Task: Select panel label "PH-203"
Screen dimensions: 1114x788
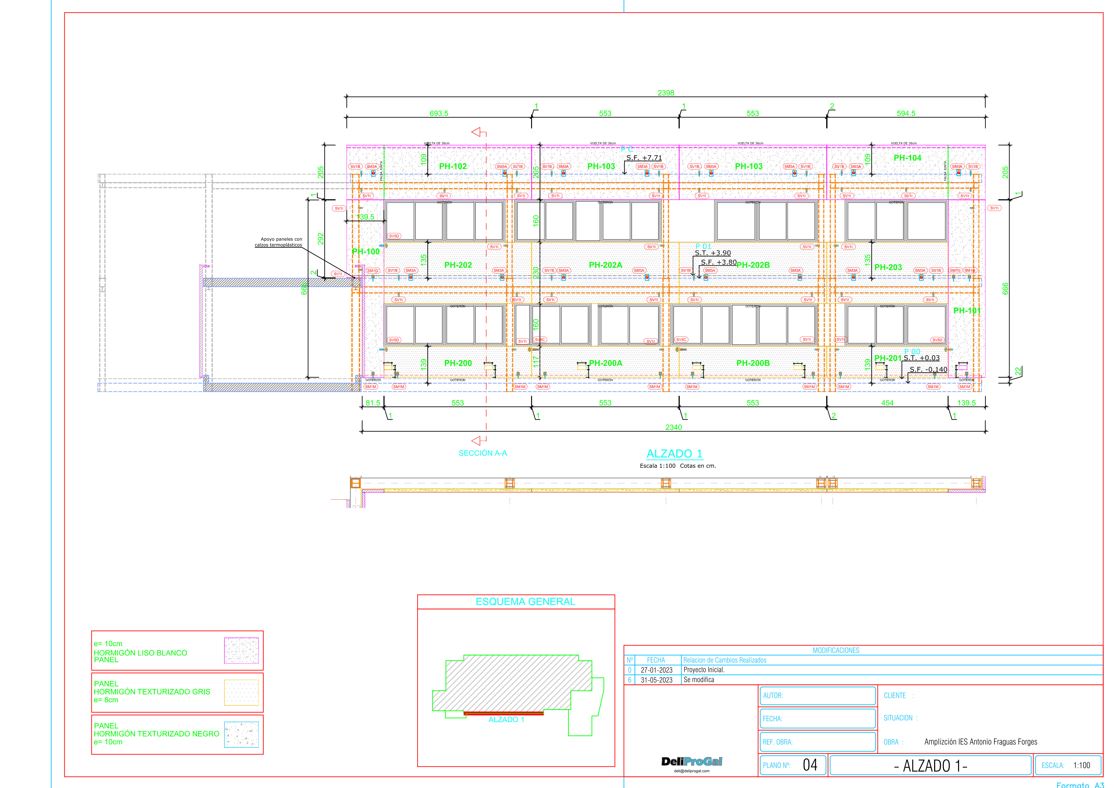Action: point(888,267)
